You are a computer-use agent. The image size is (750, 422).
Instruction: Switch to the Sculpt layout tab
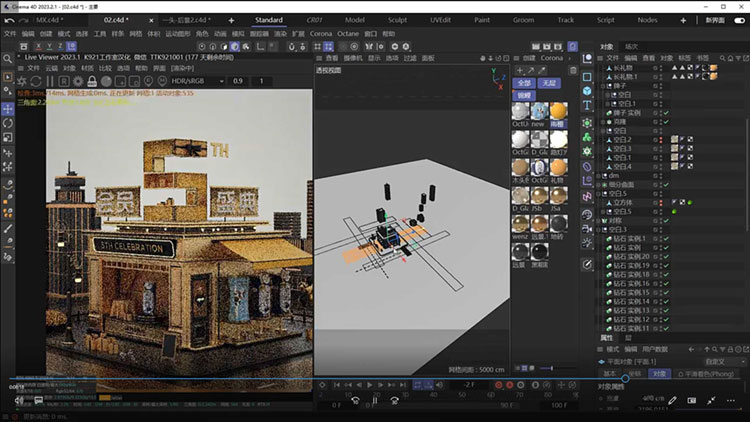[x=398, y=20]
